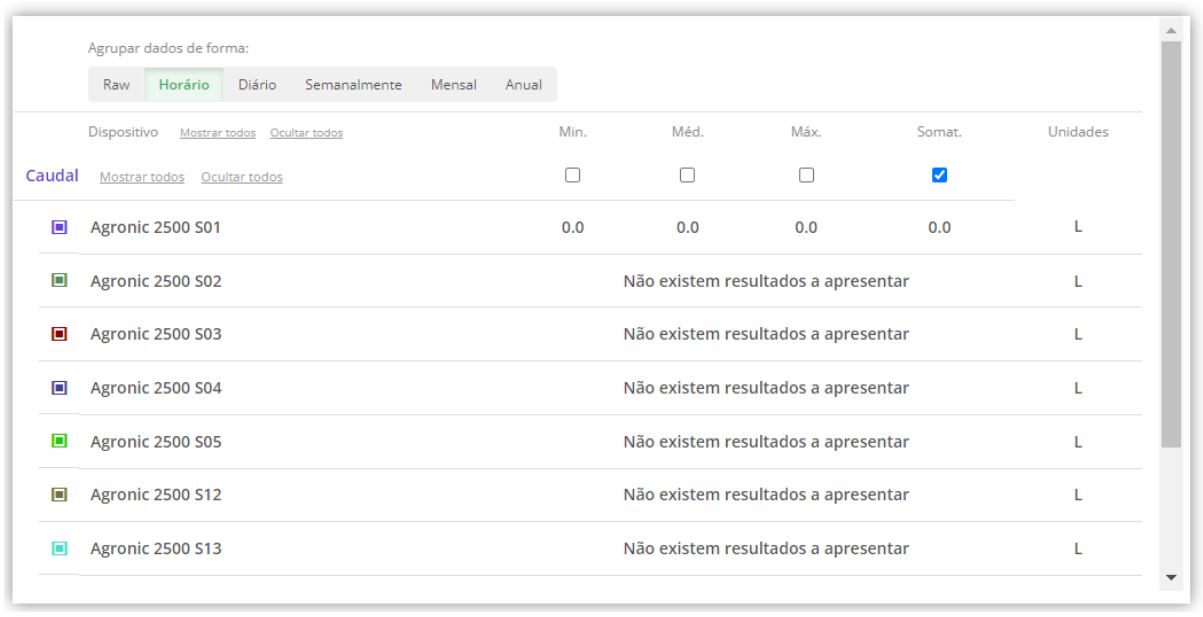Click the Agronic 2500 S02 device name
The width and height of the screenshot is (1203, 617).
[156, 281]
